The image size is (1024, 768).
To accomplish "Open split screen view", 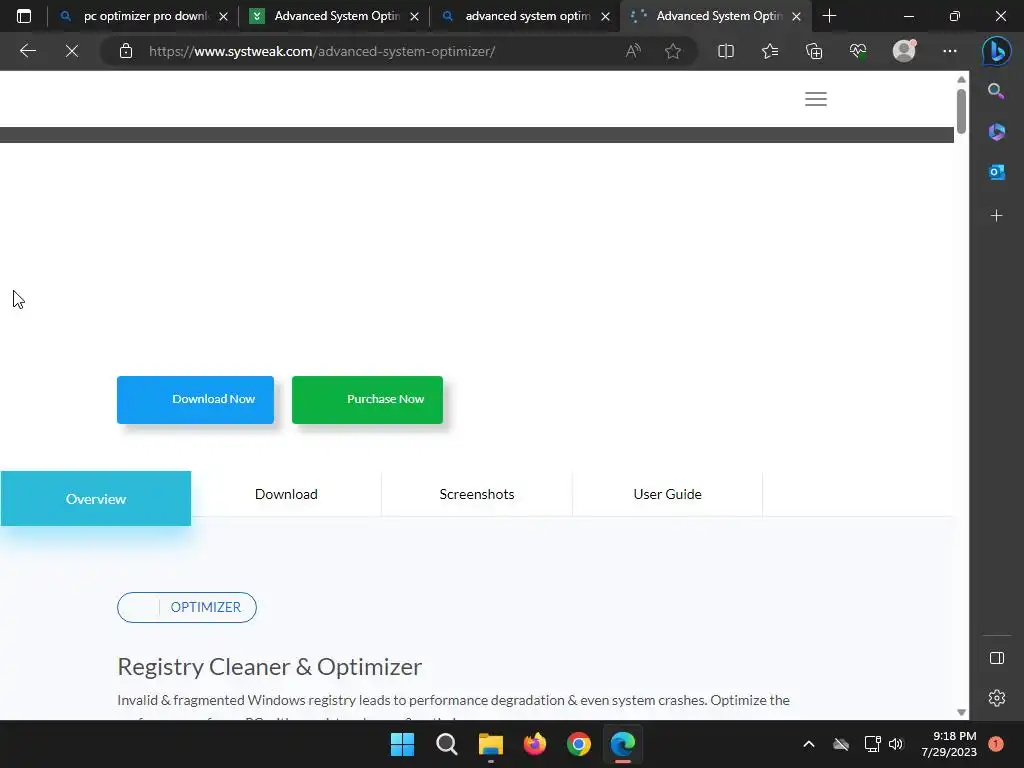I will coord(726,51).
